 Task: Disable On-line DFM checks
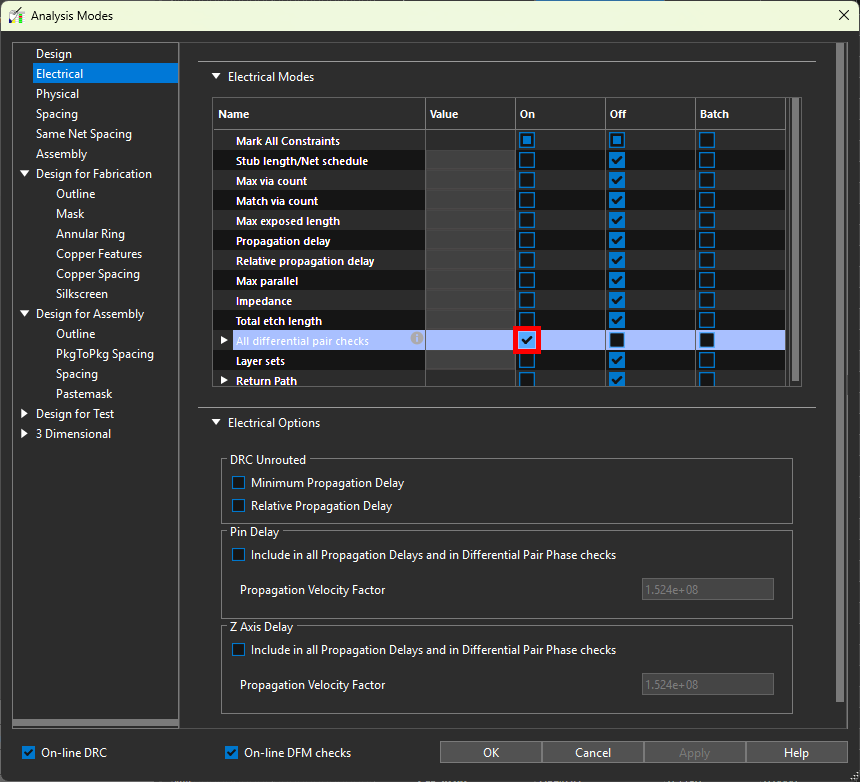[232, 752]
